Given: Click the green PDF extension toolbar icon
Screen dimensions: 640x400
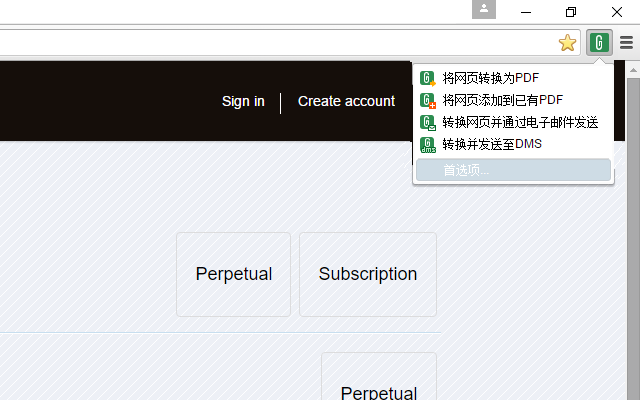Looking at the screenshot, I should [599, 42].
